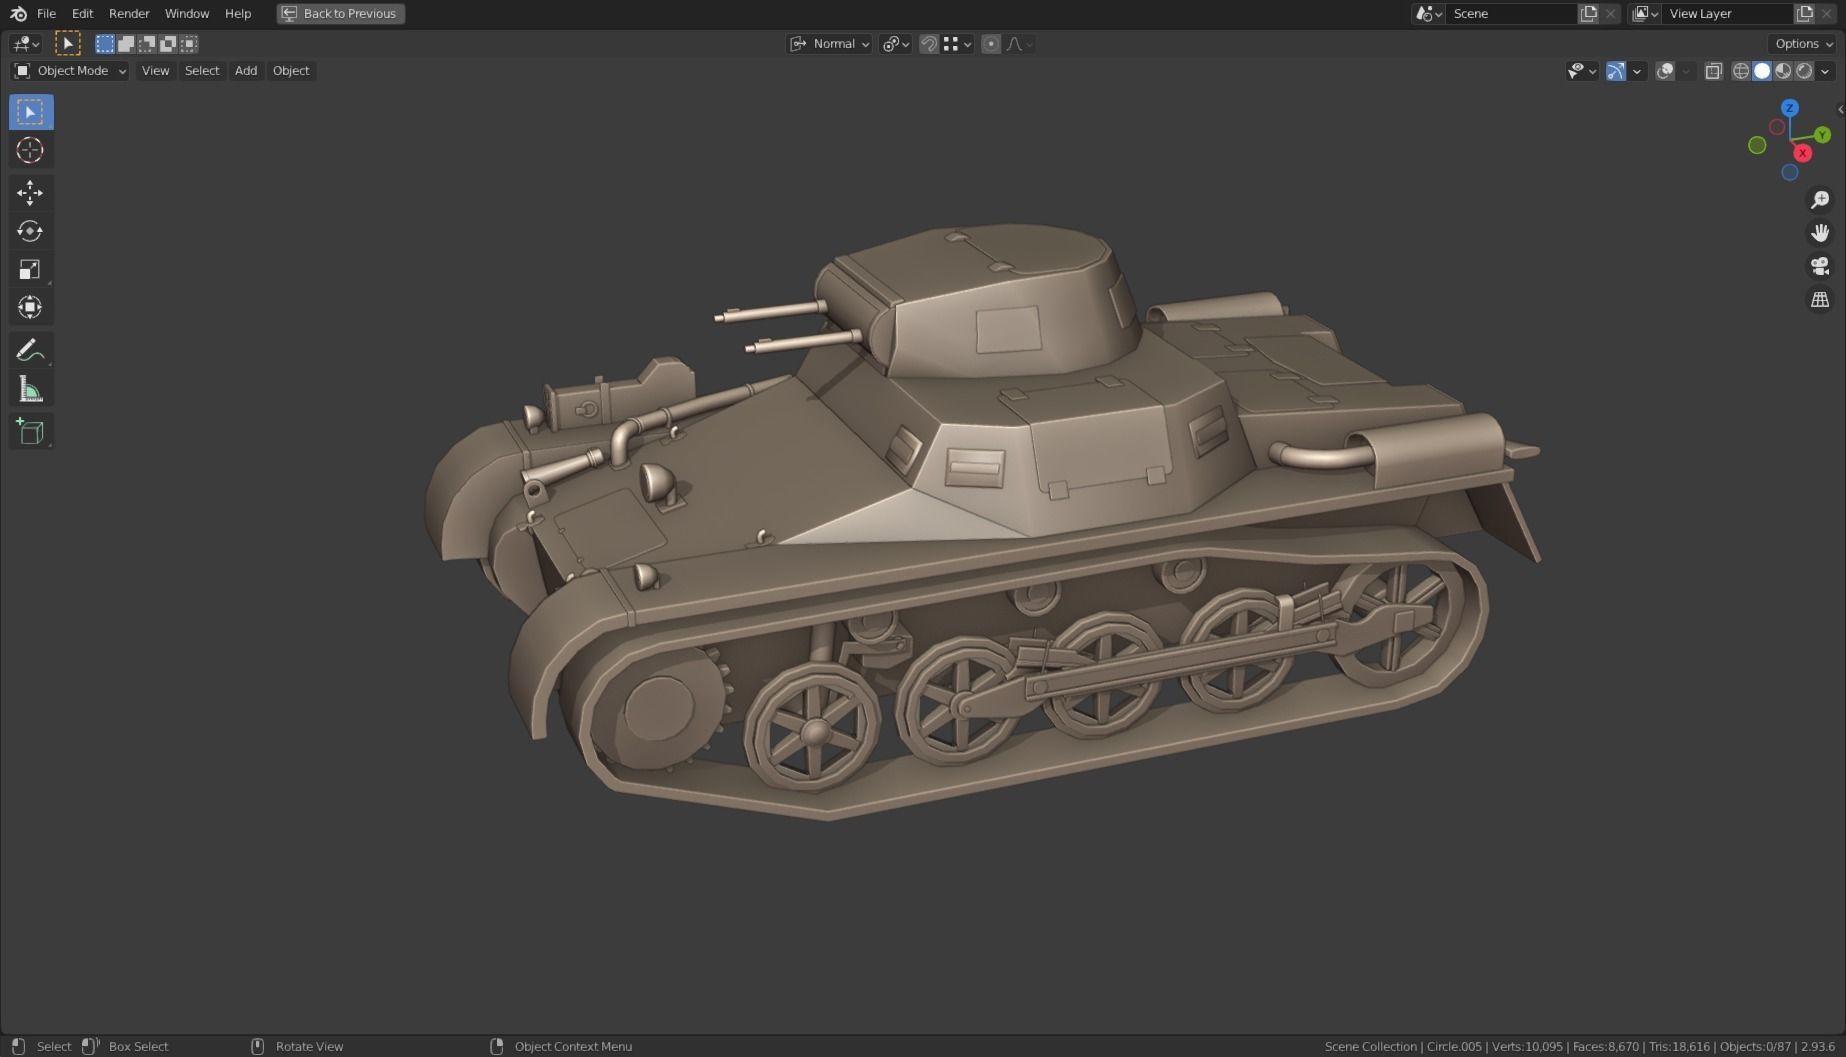The image size is (1846, 1057).
Task: Switch to wireframe viewport shading
Action: (x=1741, y=71)
